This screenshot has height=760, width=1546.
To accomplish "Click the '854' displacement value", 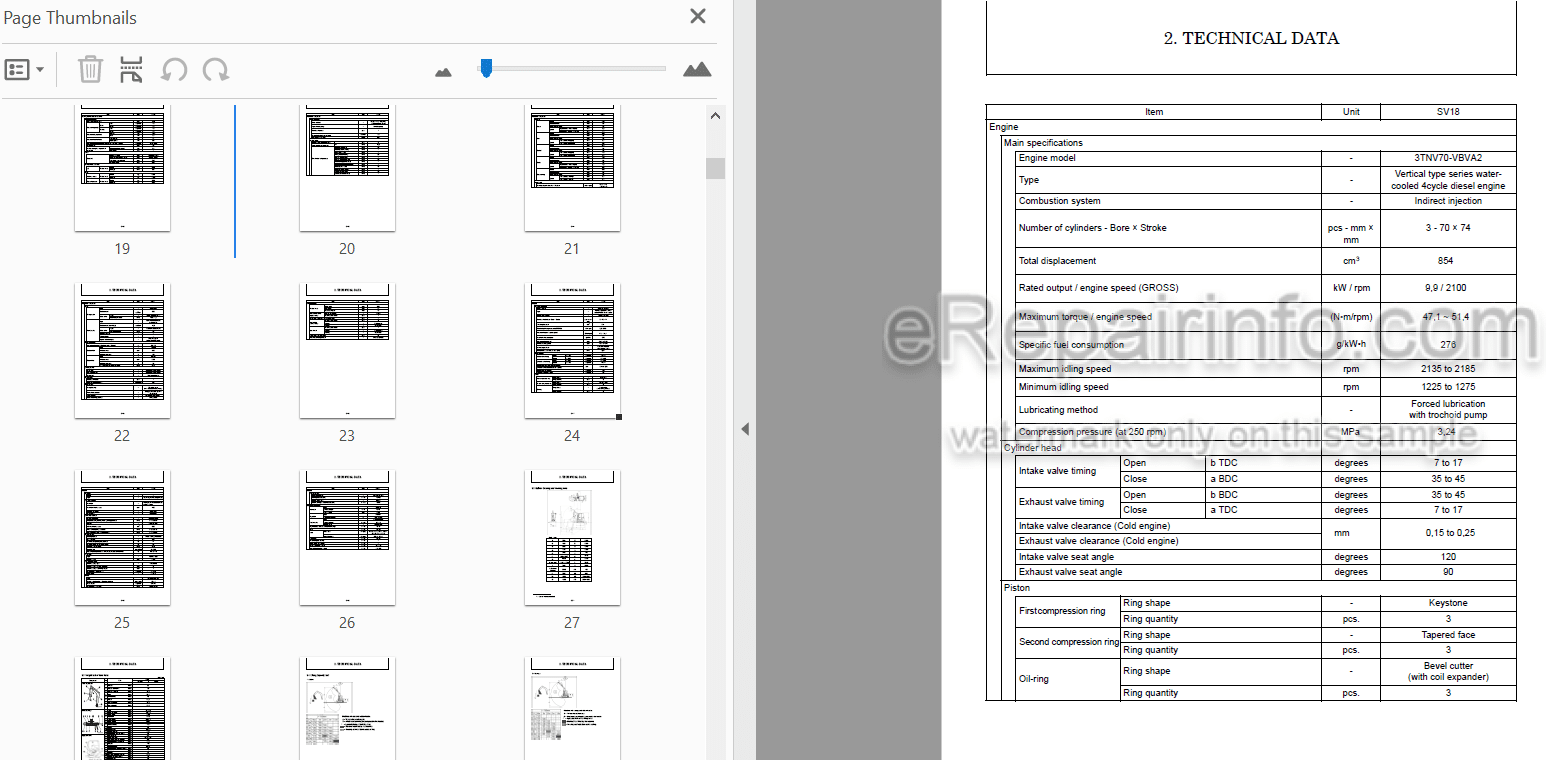I will click(x=1446, y=261).
